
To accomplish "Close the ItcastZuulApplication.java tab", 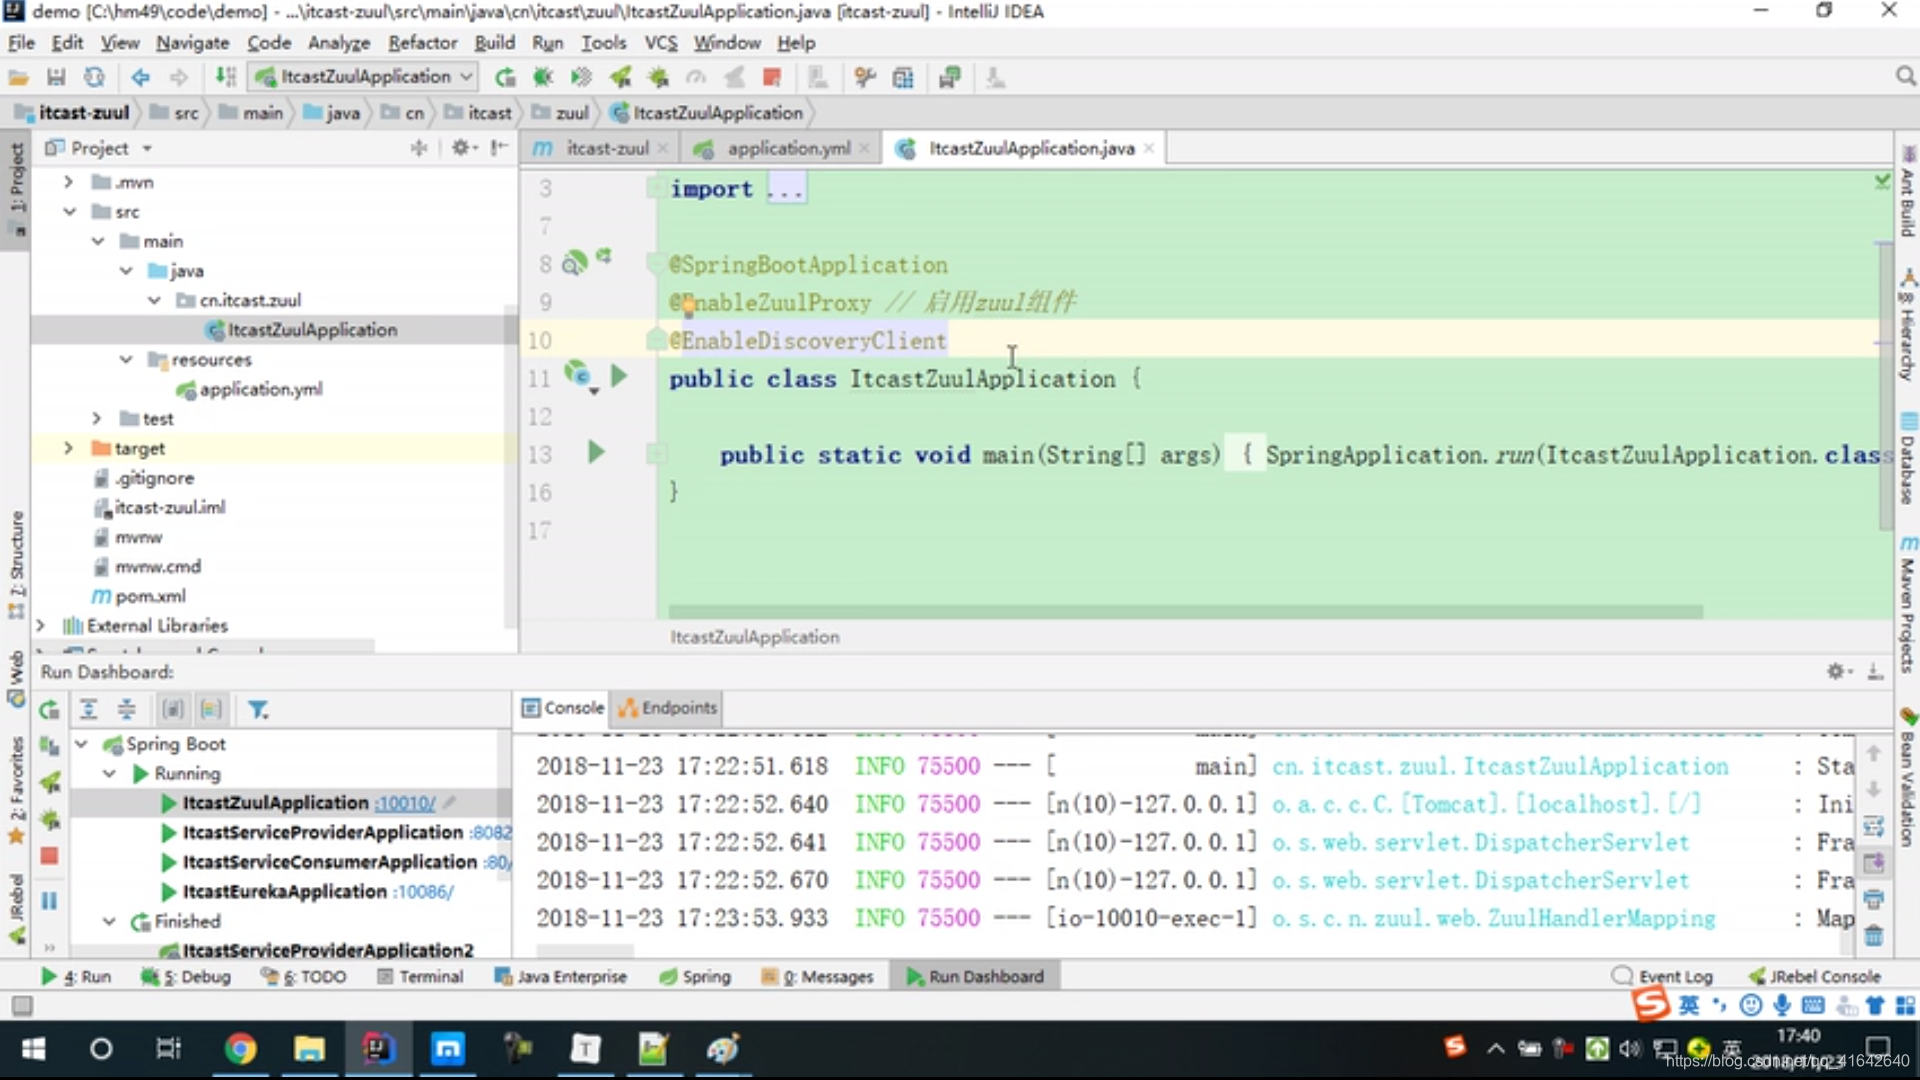I will (x=1149, y=148).
